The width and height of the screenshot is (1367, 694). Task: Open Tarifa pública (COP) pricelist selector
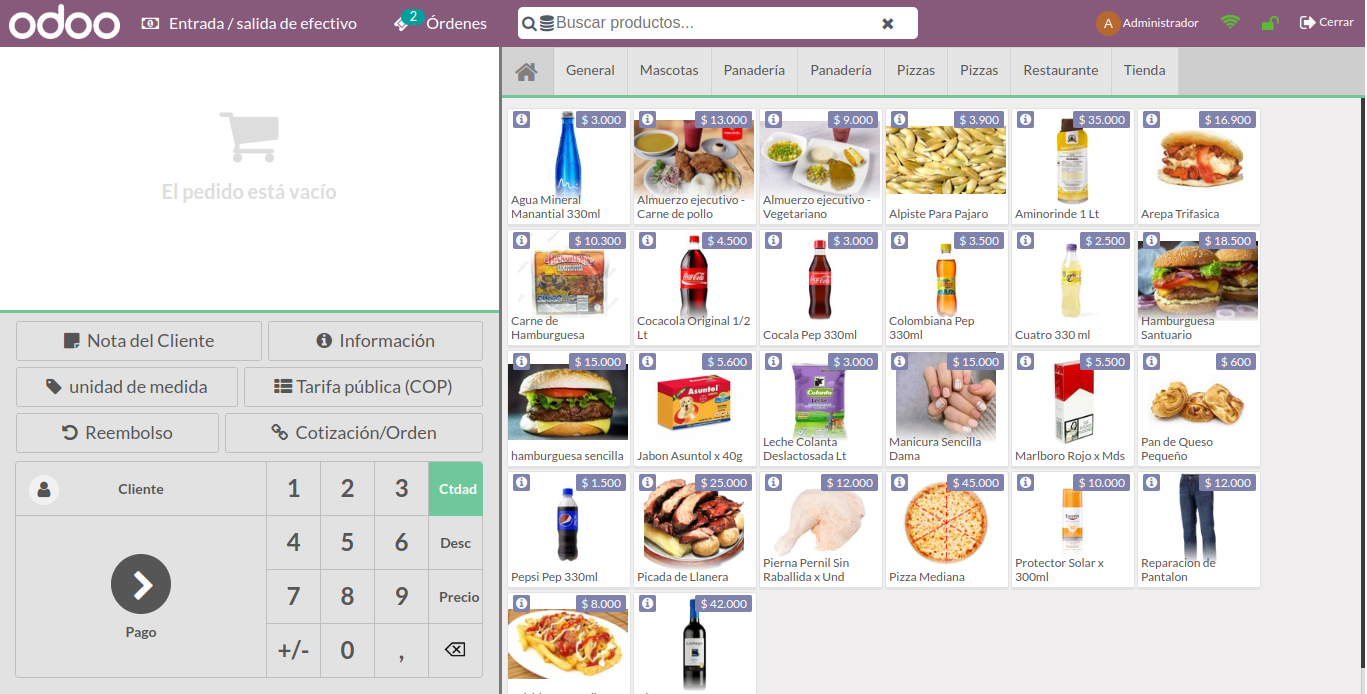[x=364, y=387]
